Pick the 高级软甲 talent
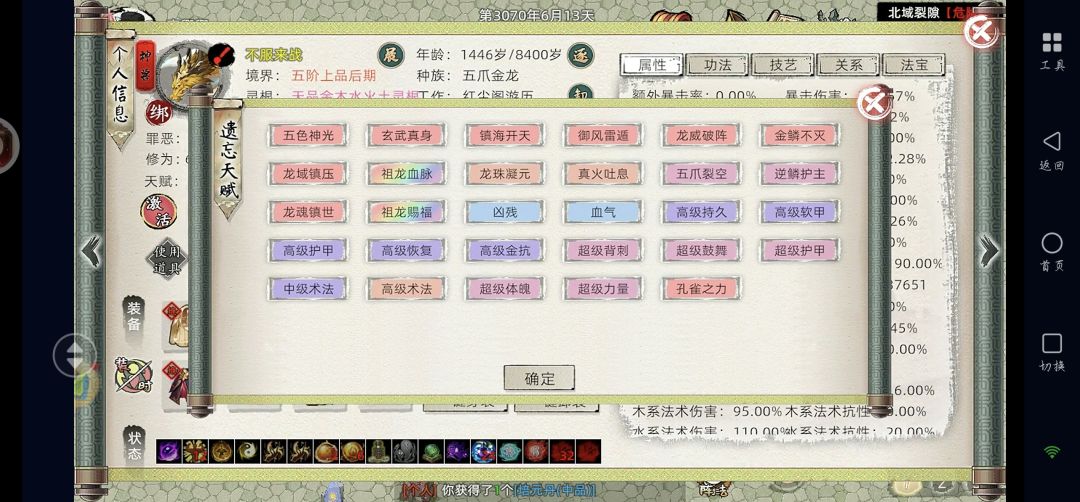This screenshot has width=1080, height=502. (800, 212)
